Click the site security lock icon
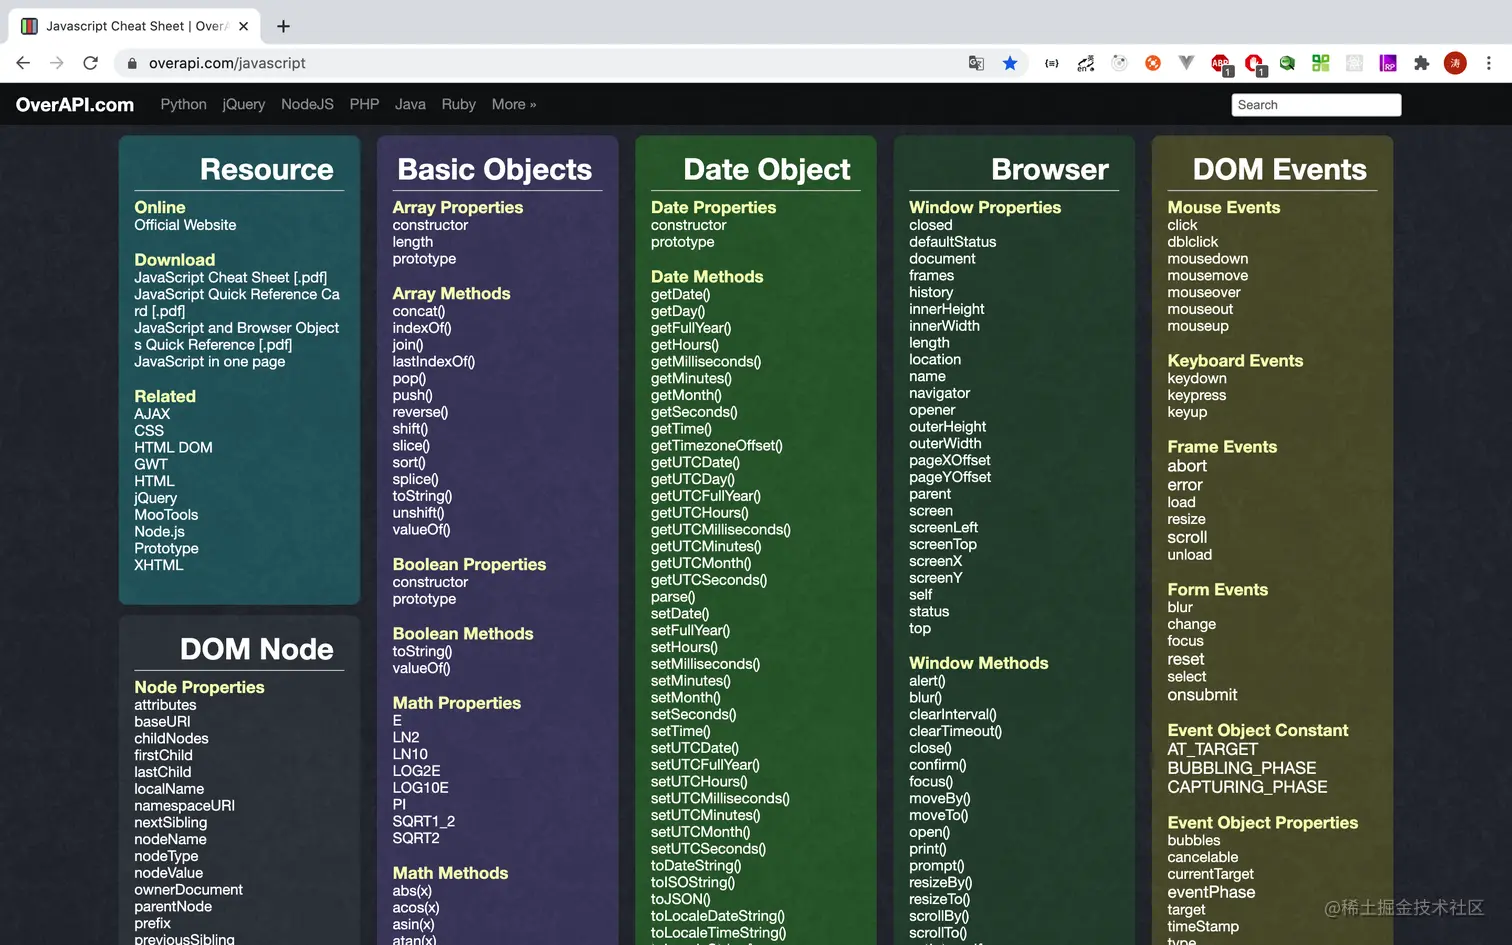Viewport: 1512px width, 945px height. click(x=132, y=63)
